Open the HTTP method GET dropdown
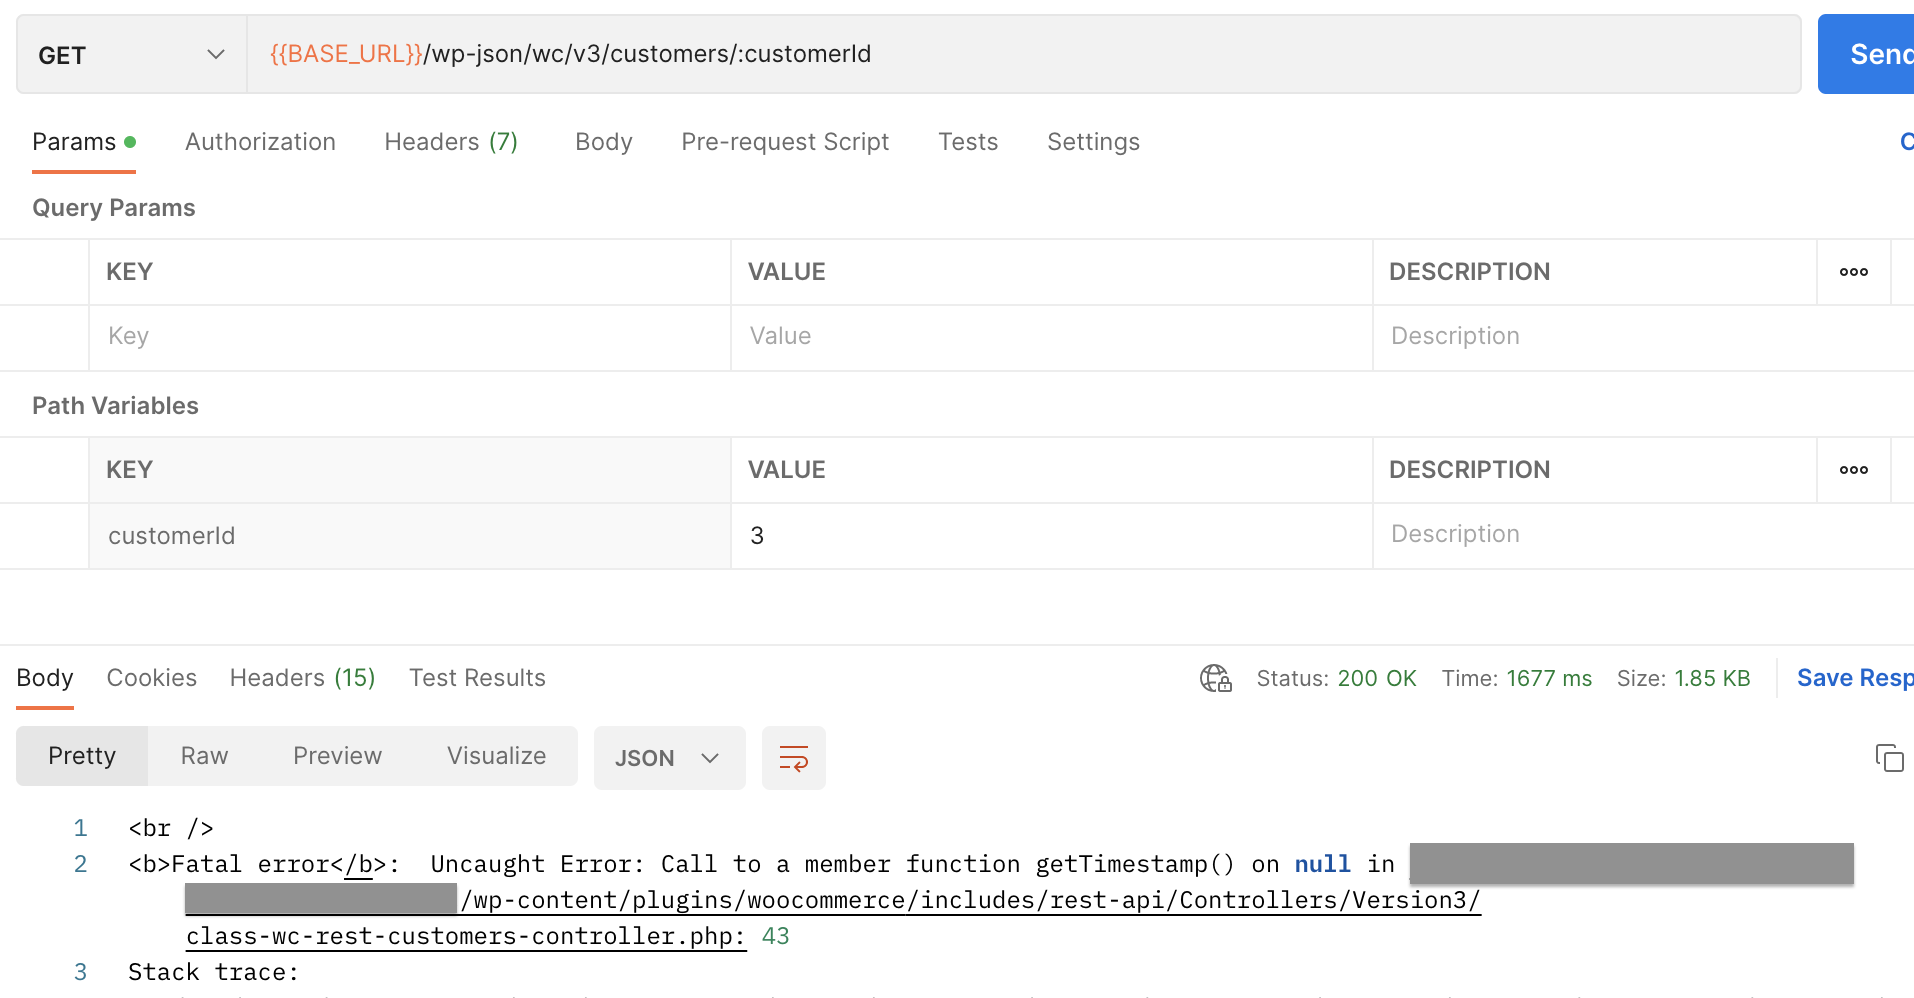 pos(132,55)
